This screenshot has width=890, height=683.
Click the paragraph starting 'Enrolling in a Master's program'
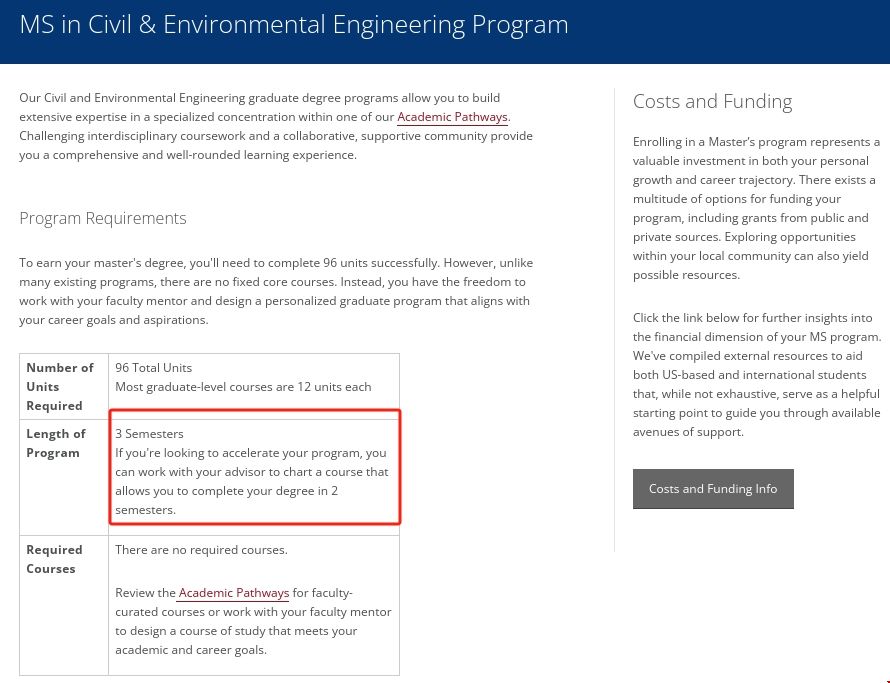click(756, 208)
